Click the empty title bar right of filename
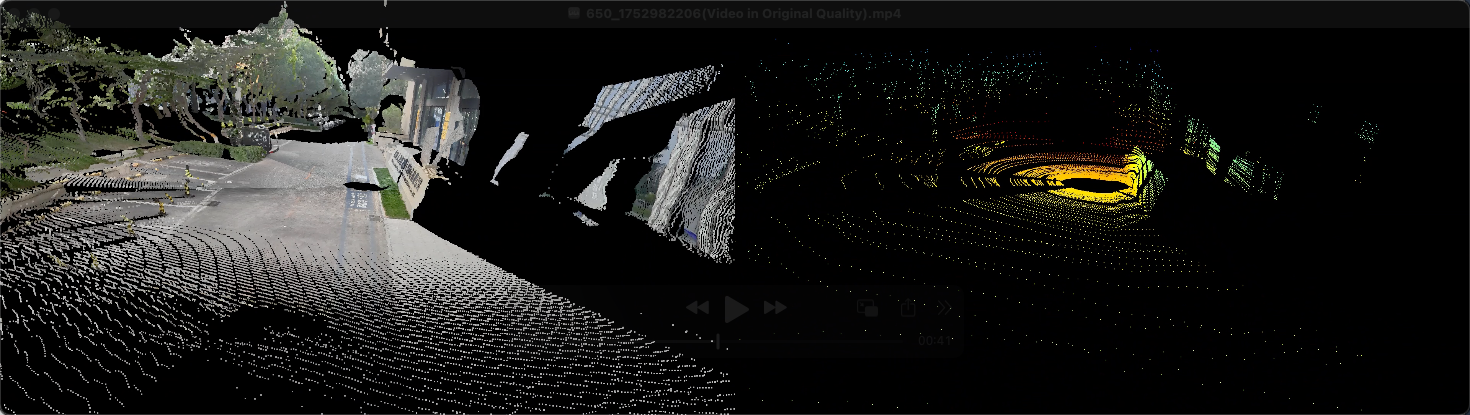Screen dimensions: 1470x415 coord(1150,13)
